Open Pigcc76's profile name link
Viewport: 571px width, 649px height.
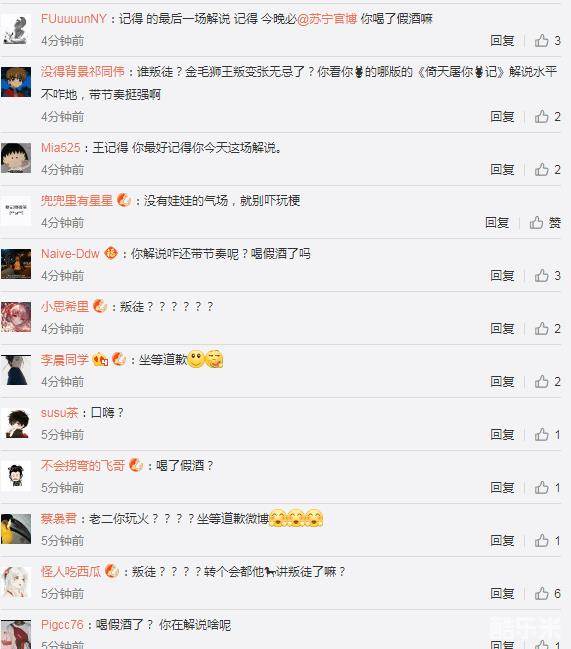coord(62,624)
